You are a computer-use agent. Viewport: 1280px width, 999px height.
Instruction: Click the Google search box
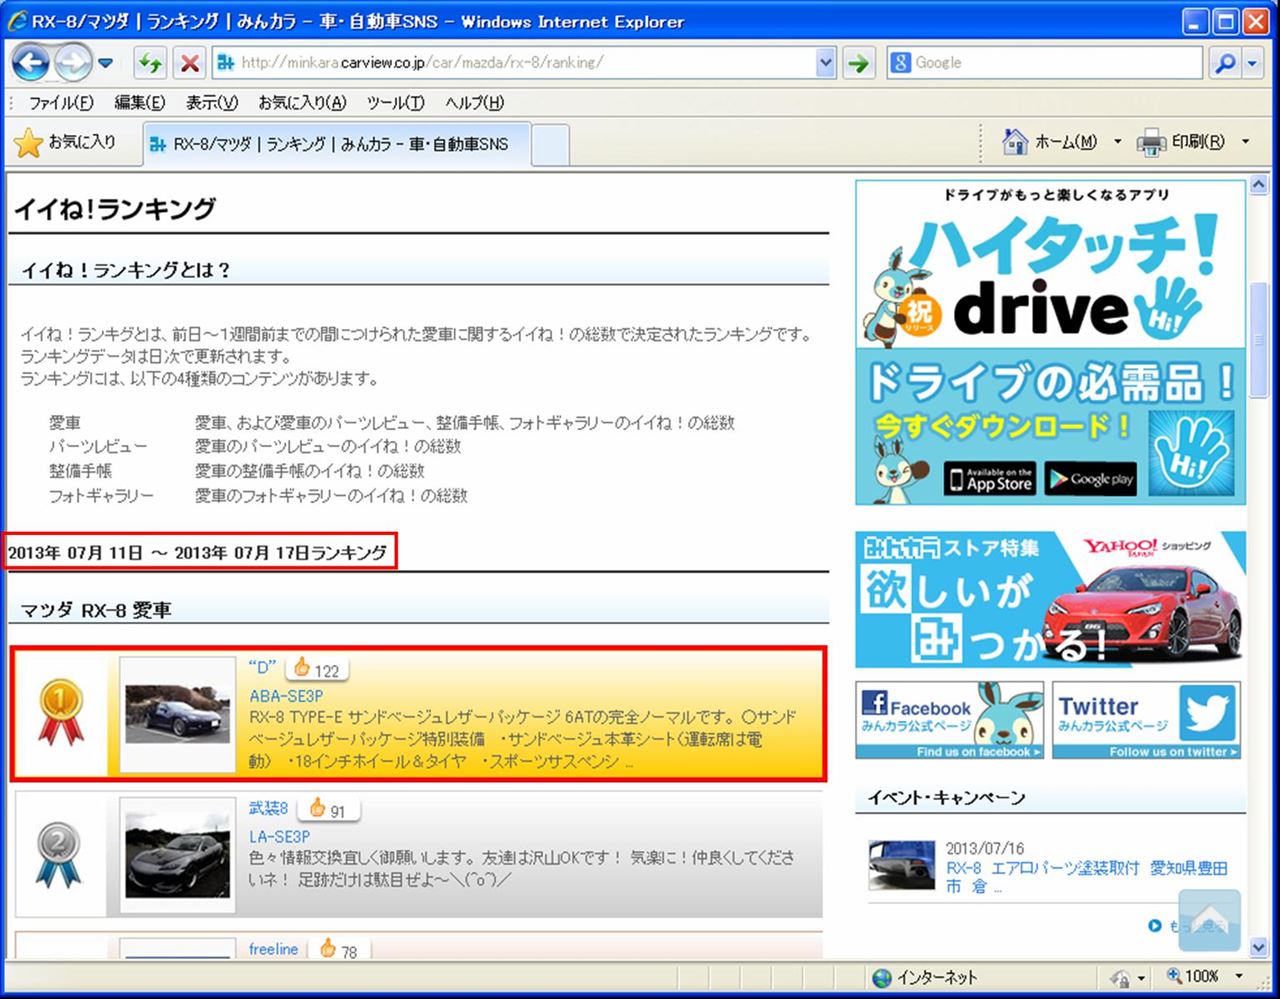coord(1044,62)
